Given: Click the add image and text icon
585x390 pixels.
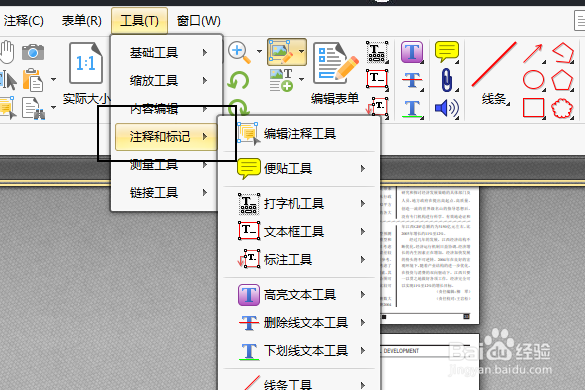Looking at the screenshot, I should tap(281, 80).
